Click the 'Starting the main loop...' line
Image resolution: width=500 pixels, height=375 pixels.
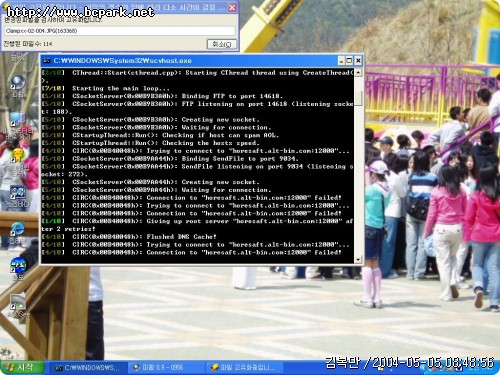(105, 88)
